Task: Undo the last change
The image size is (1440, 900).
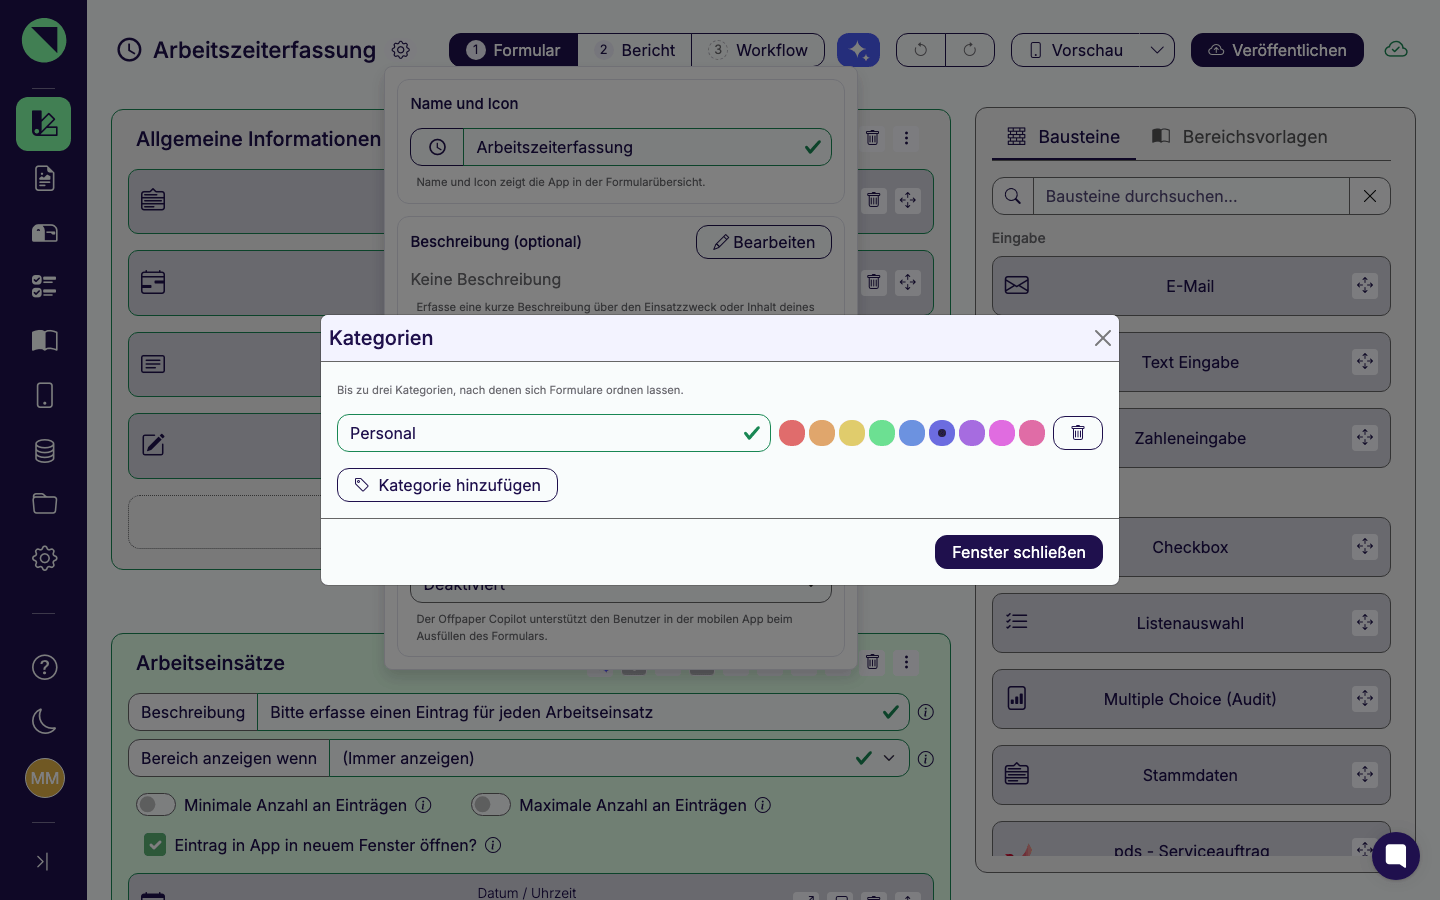Action: 921,50
